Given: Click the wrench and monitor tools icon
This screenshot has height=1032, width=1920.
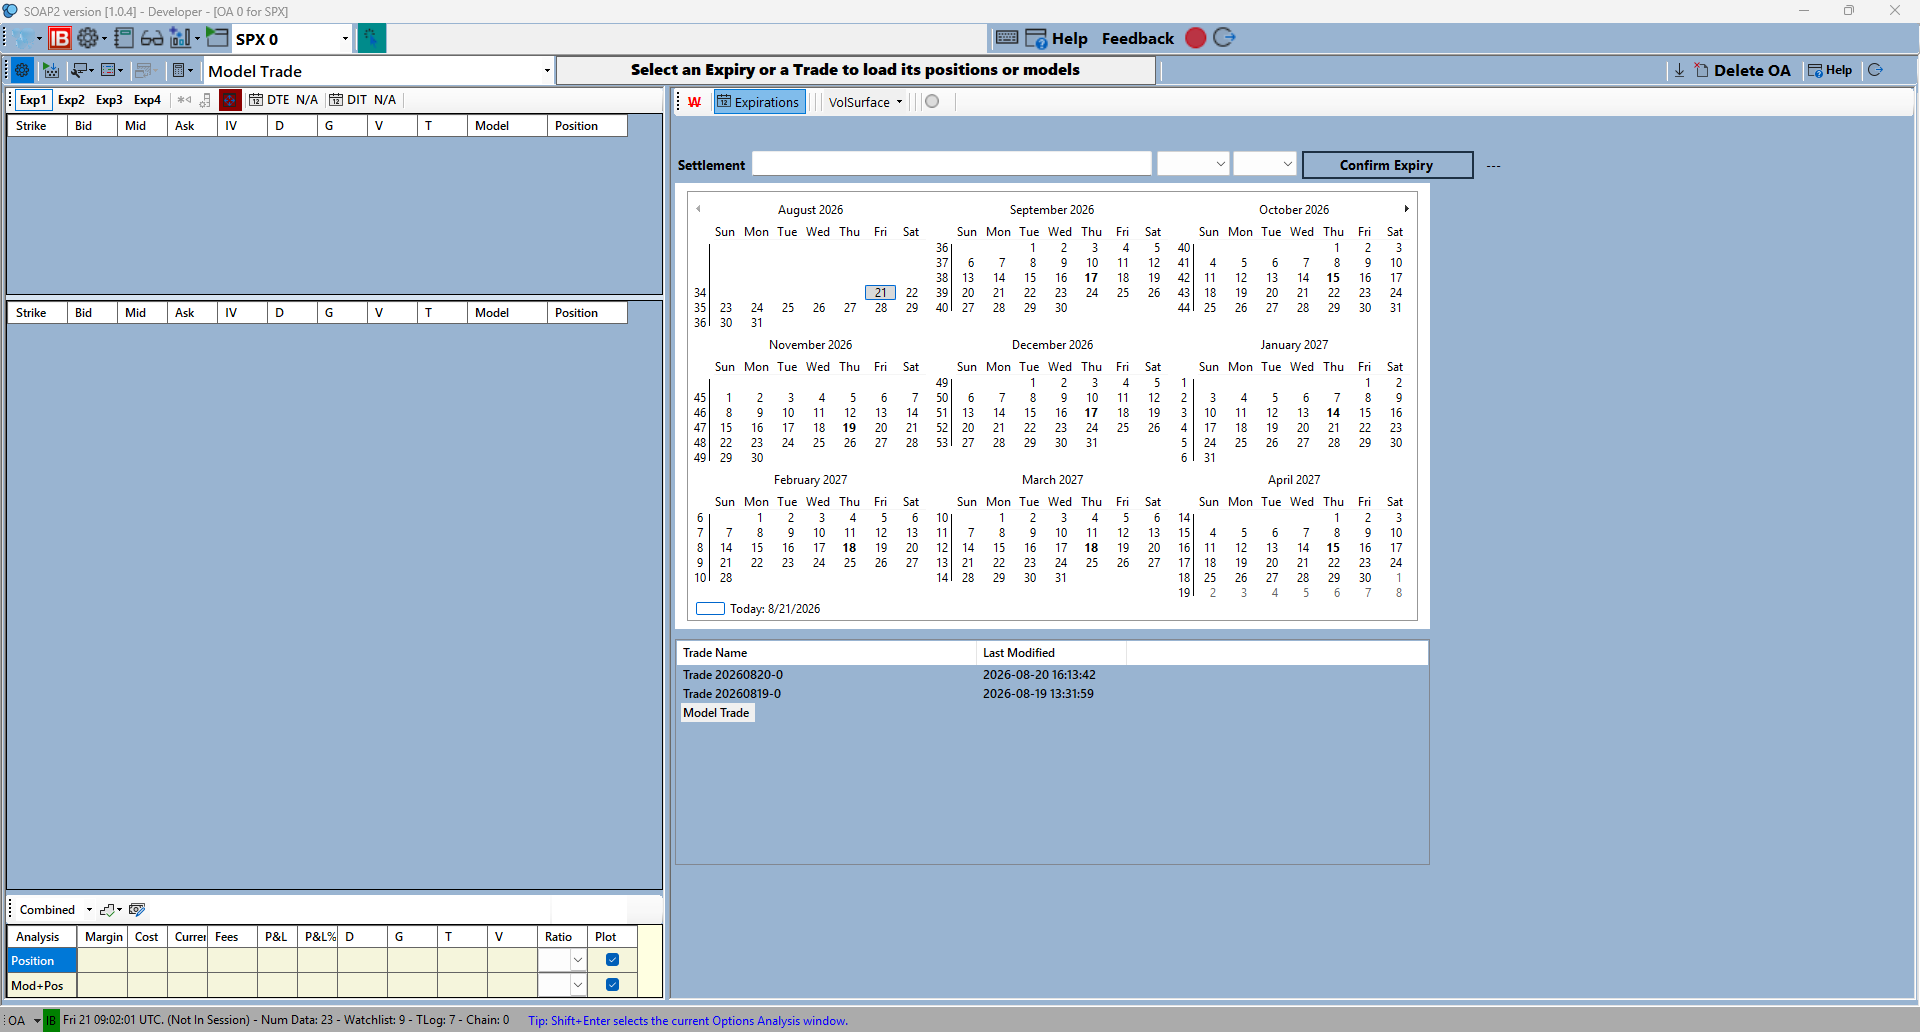Looking at the screenshot, I should click(79, 70).
